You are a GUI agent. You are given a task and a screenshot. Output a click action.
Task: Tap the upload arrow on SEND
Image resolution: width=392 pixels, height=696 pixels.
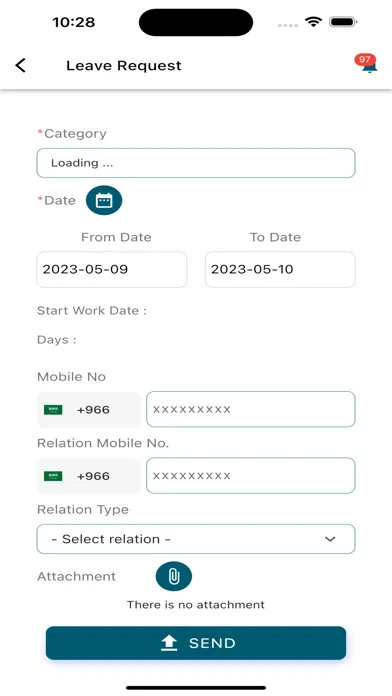pyautogui.click(x=169, y=643)
